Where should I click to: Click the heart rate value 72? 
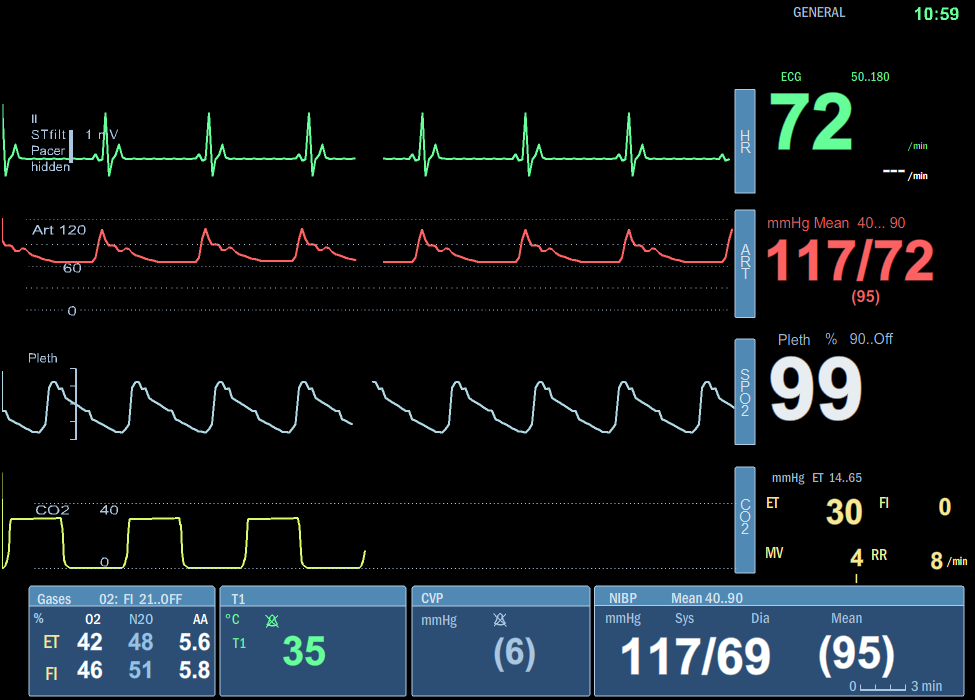point(811,123)
